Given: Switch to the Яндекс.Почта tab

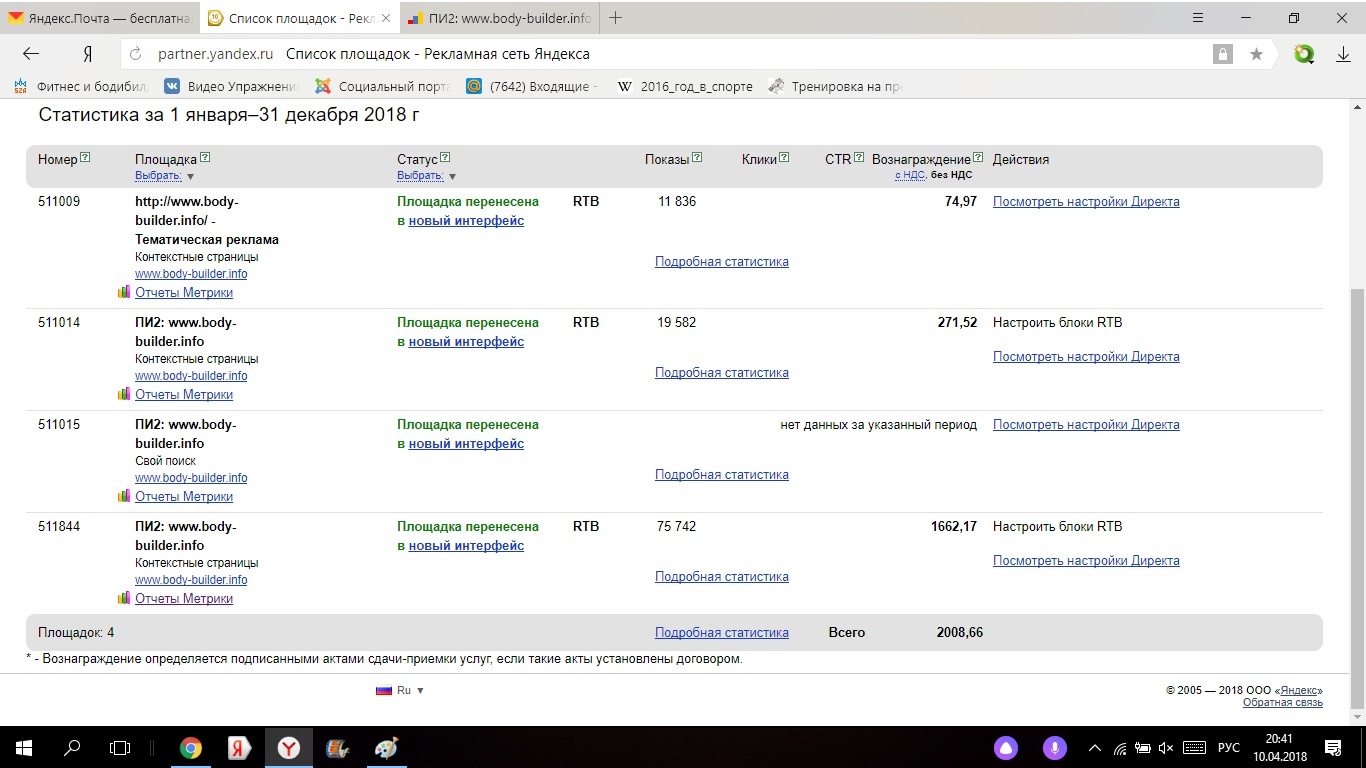Looking at the screenshot, I should coord(99,18).
